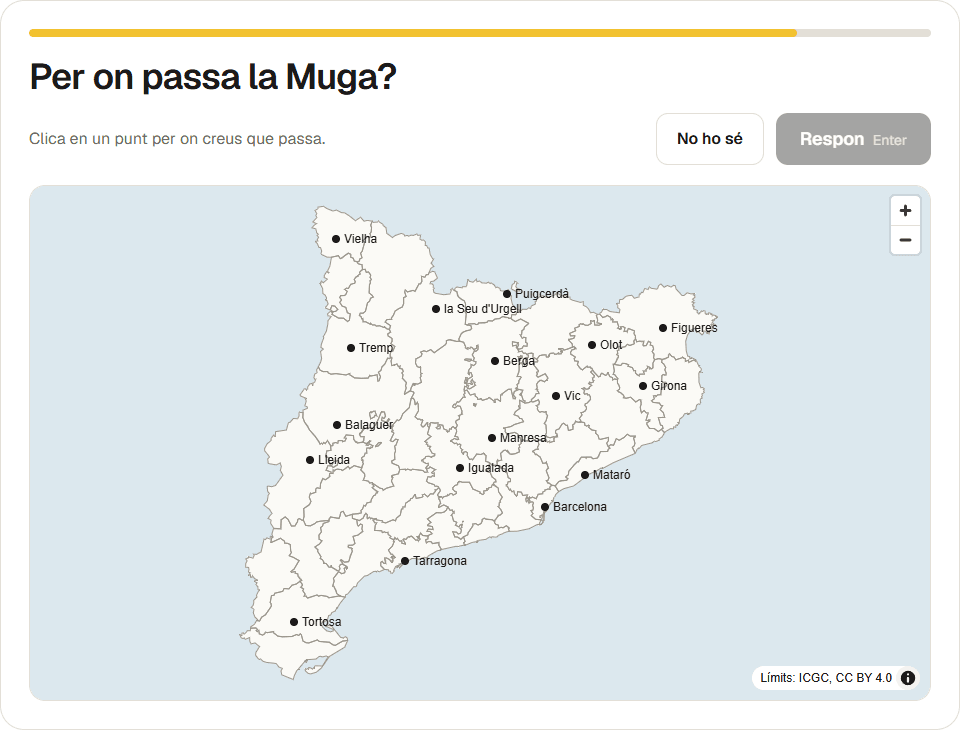Submit answer with Respon button
The width and height of the screenshot is (960, 730).
[x=853, y=139]
